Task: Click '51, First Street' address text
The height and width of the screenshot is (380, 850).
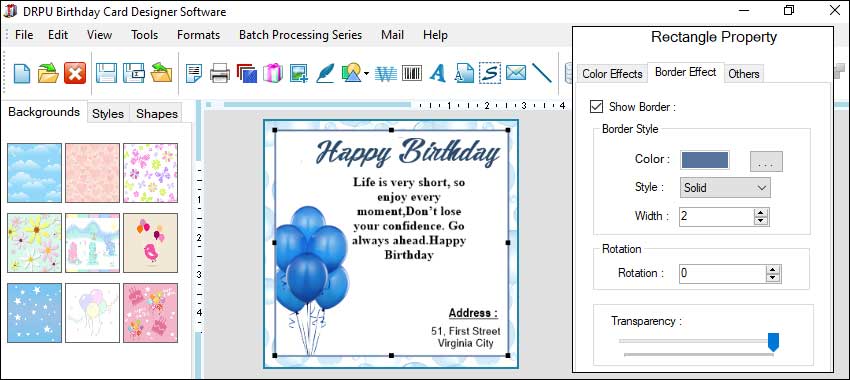Action: point(466,331)
